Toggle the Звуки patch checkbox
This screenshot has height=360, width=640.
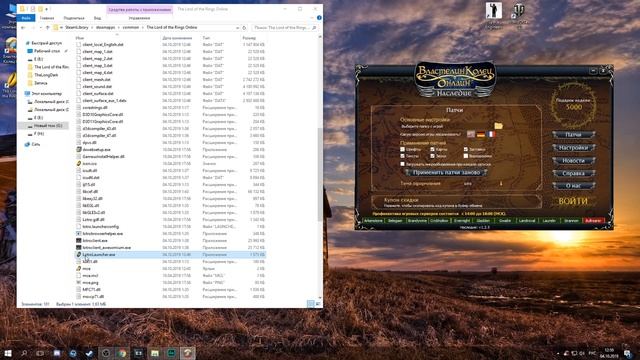pyautogui.click(x=432, y=156)
